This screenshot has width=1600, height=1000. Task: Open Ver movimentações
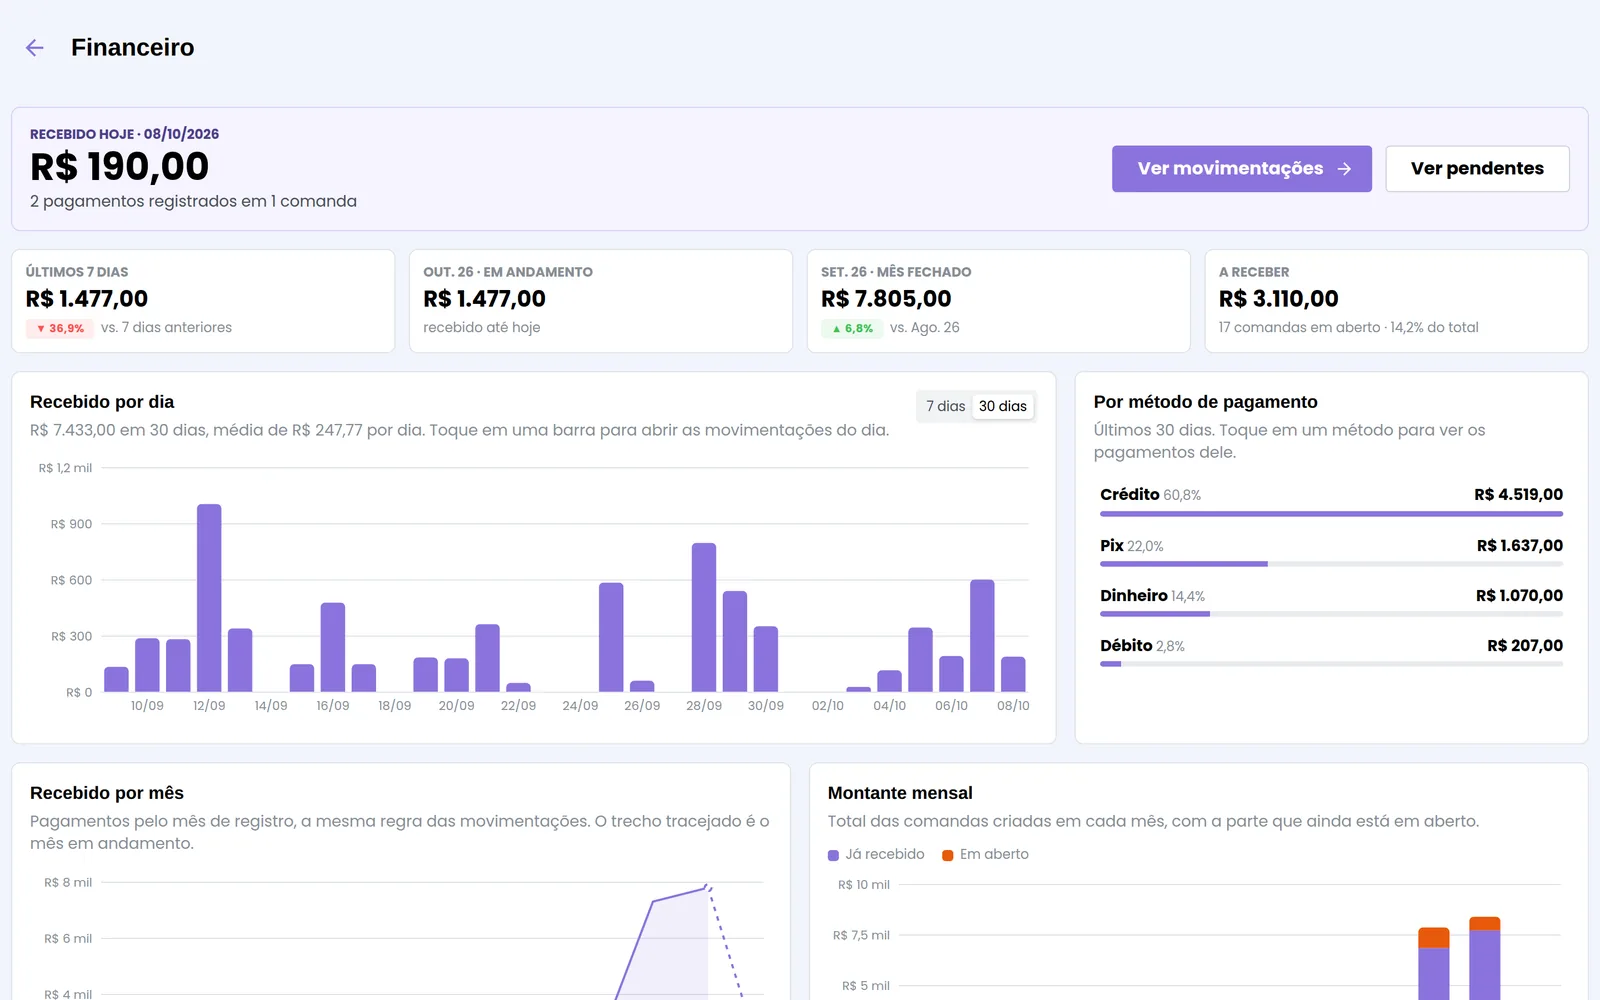(x=1242, y=169)
